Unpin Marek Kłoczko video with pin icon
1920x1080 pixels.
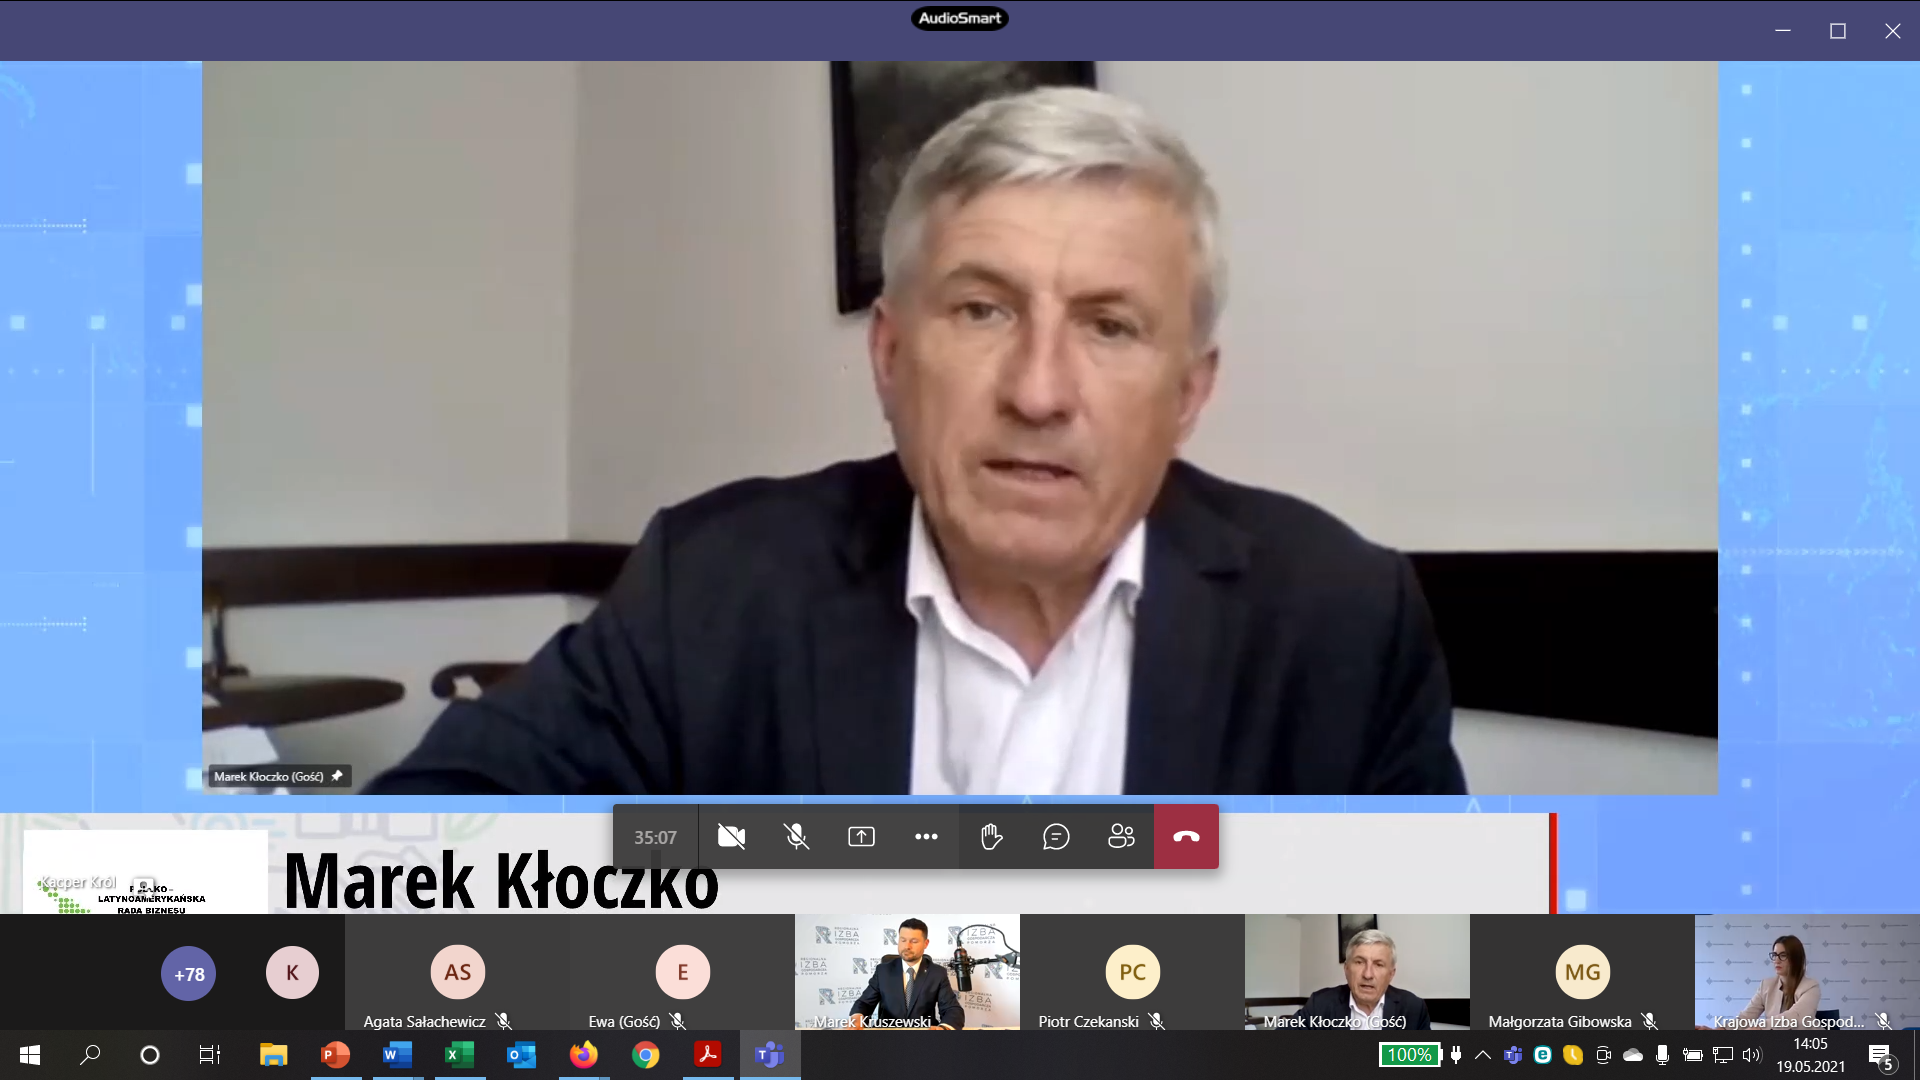point(337,776)
